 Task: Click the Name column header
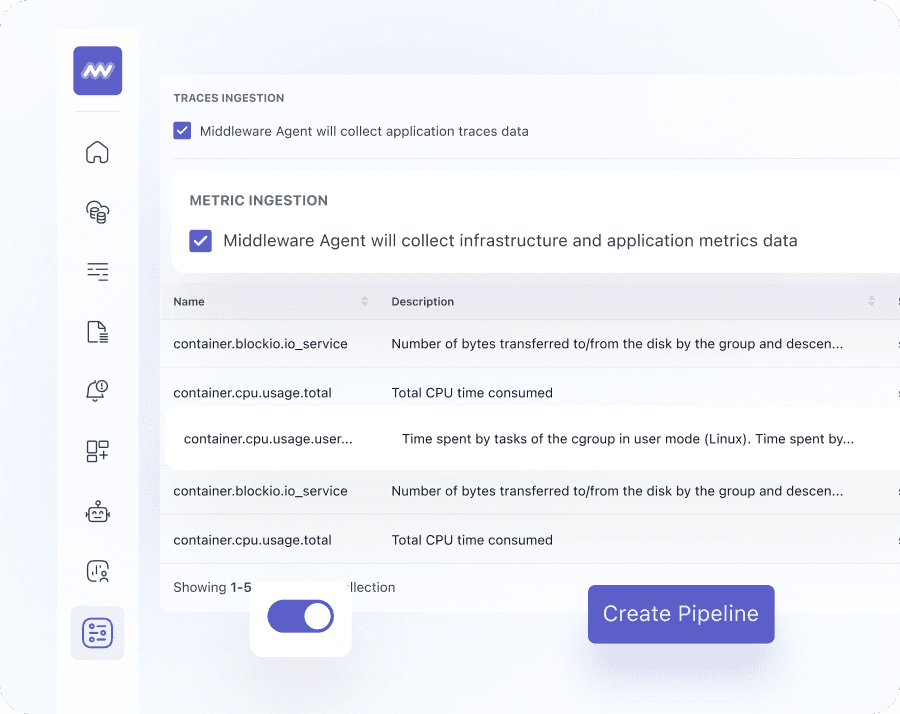(189, 301)
